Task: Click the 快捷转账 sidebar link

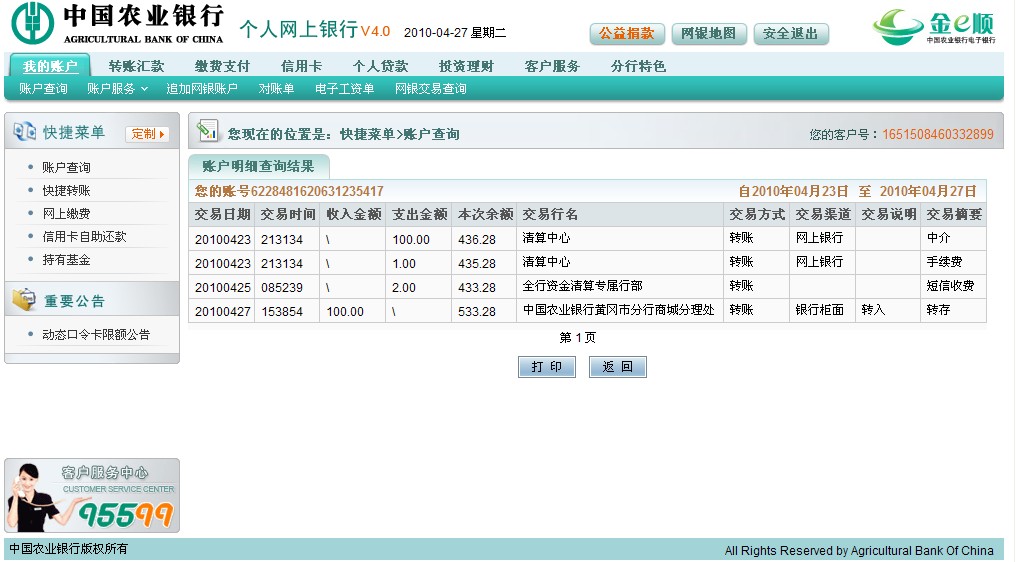Action: pos(66,191)
